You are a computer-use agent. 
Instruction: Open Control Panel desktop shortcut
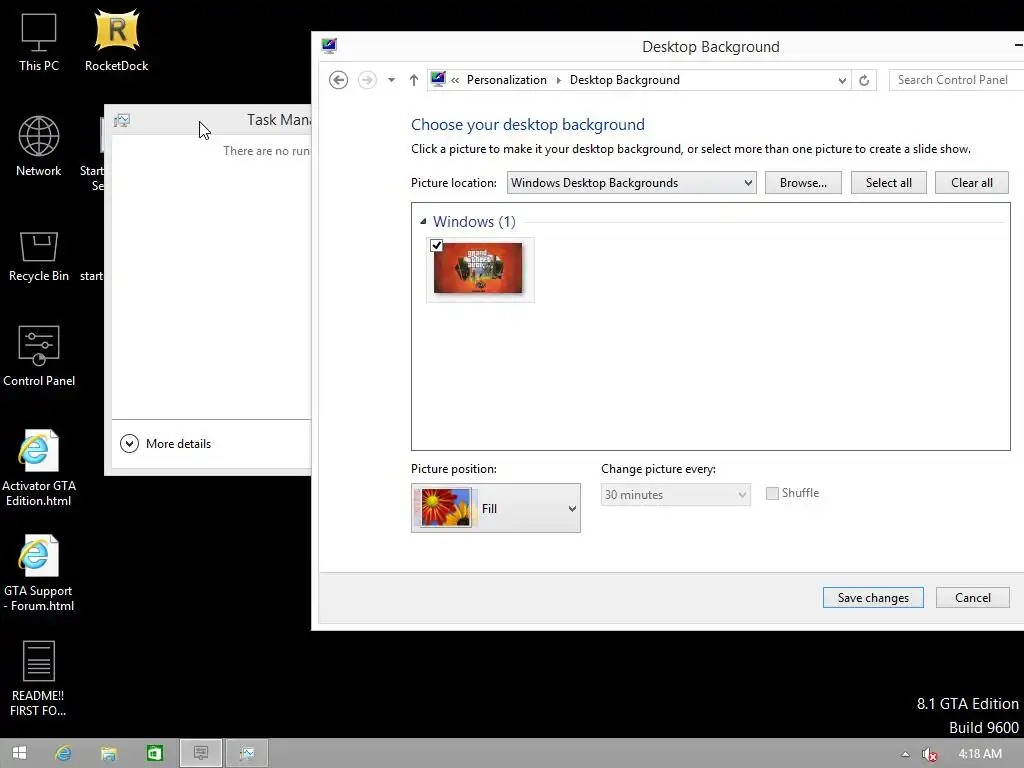39,356
